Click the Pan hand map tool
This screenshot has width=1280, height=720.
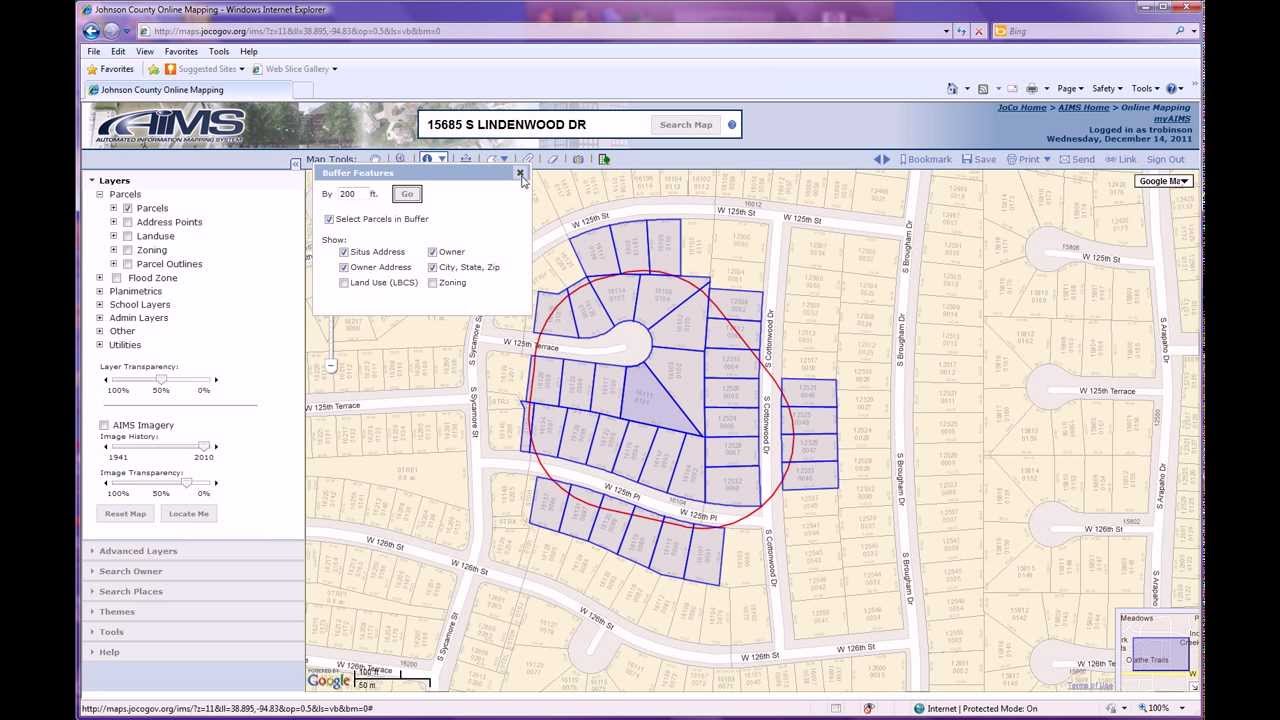click(375, 159)
